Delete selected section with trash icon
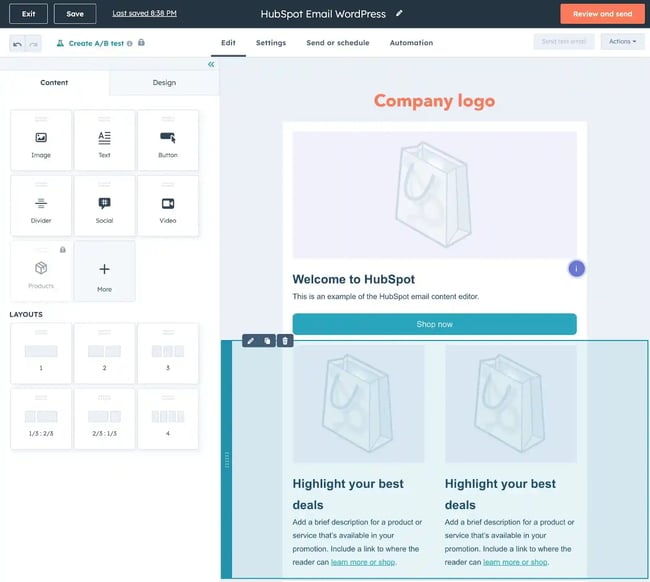 [284, 341]
